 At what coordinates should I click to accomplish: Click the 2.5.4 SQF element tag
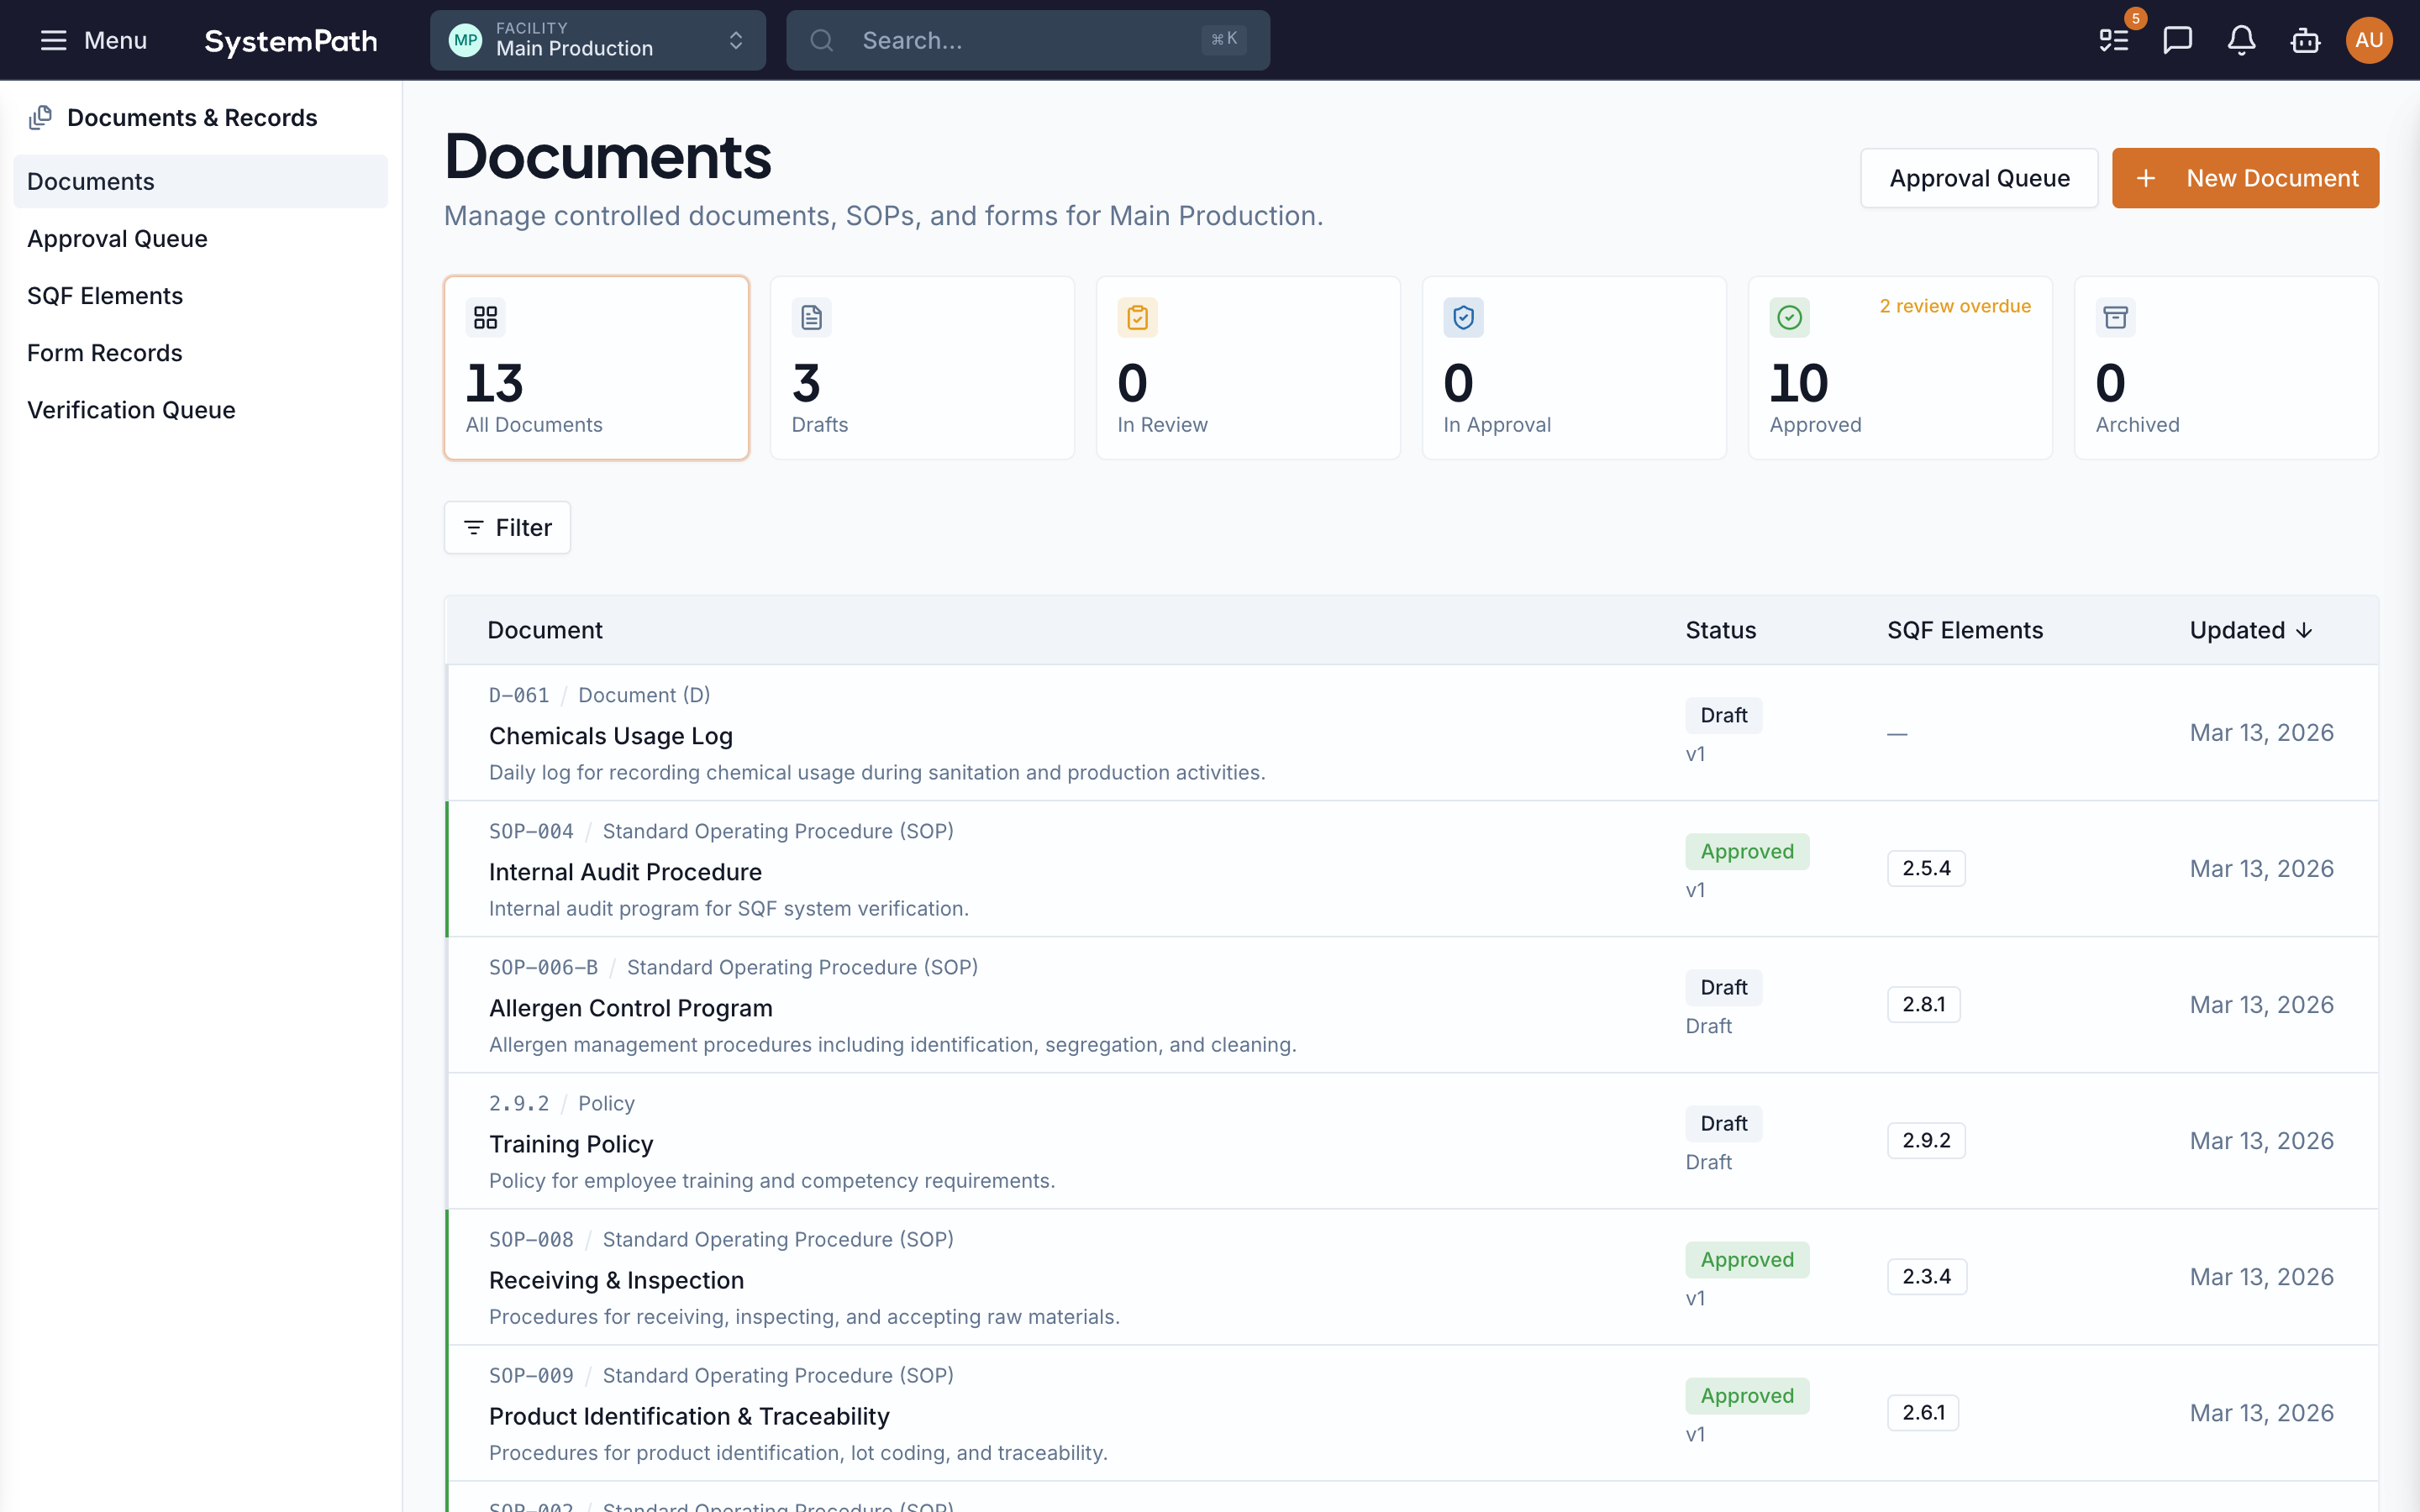click(x=1925, y=868)
